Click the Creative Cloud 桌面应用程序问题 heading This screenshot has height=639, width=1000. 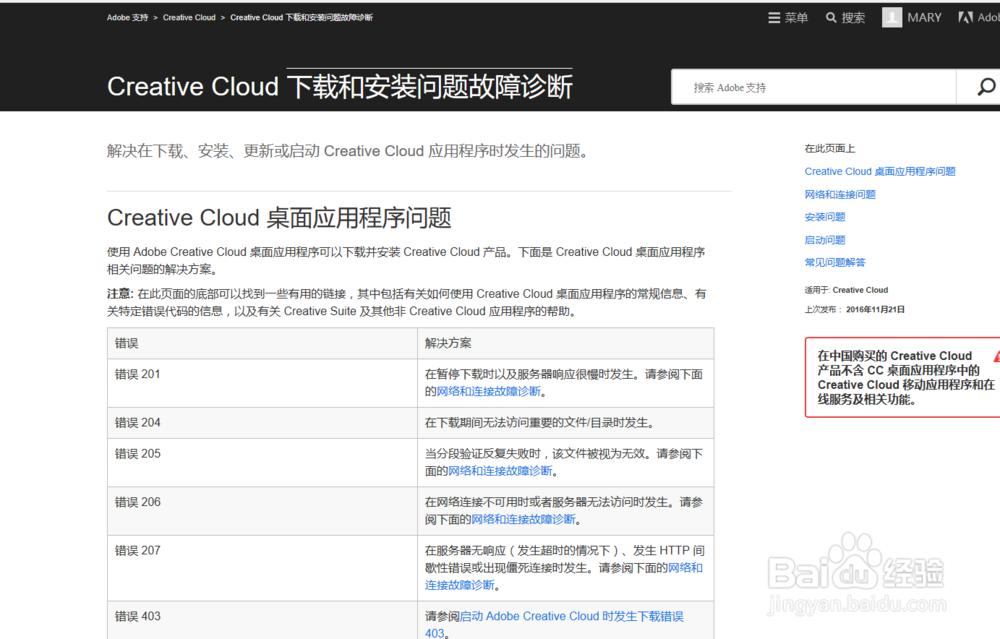tap(279, 218)
